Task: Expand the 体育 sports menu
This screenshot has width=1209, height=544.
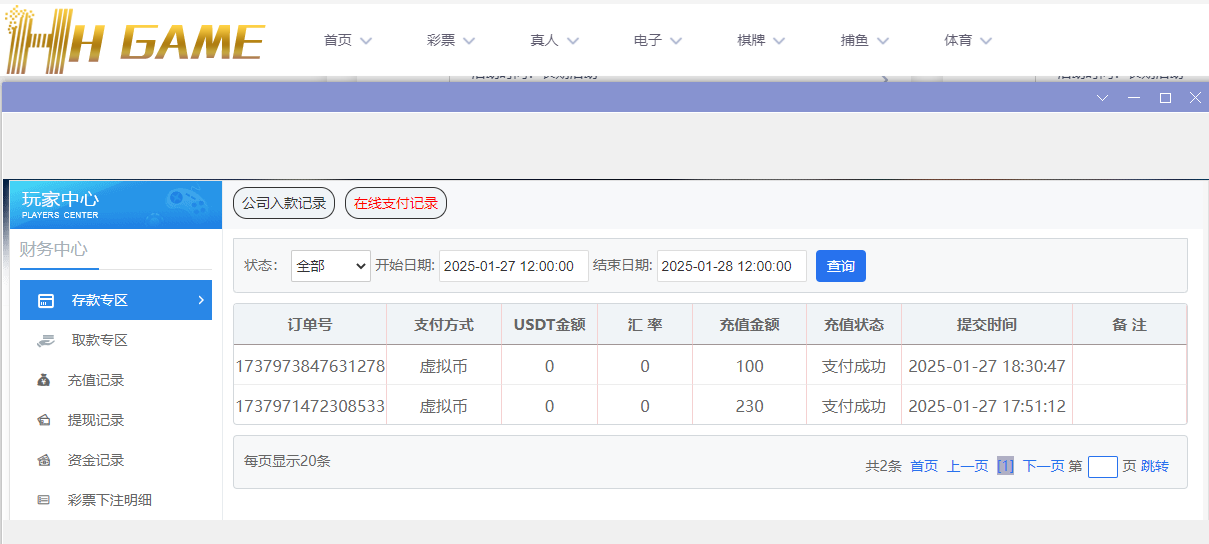Action: coord(968,41)
